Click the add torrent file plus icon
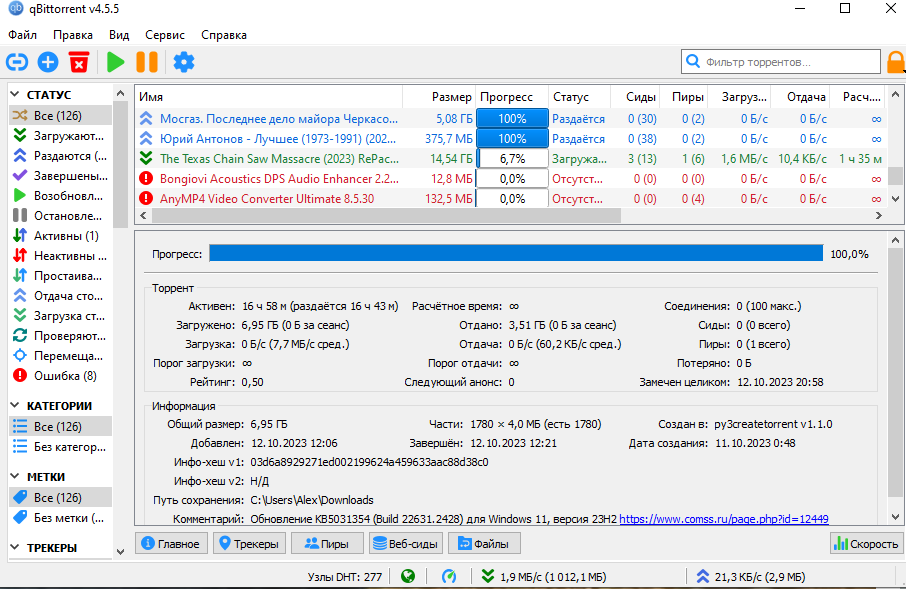This screenshot has width=906, height=589. (x=48, y=62)
